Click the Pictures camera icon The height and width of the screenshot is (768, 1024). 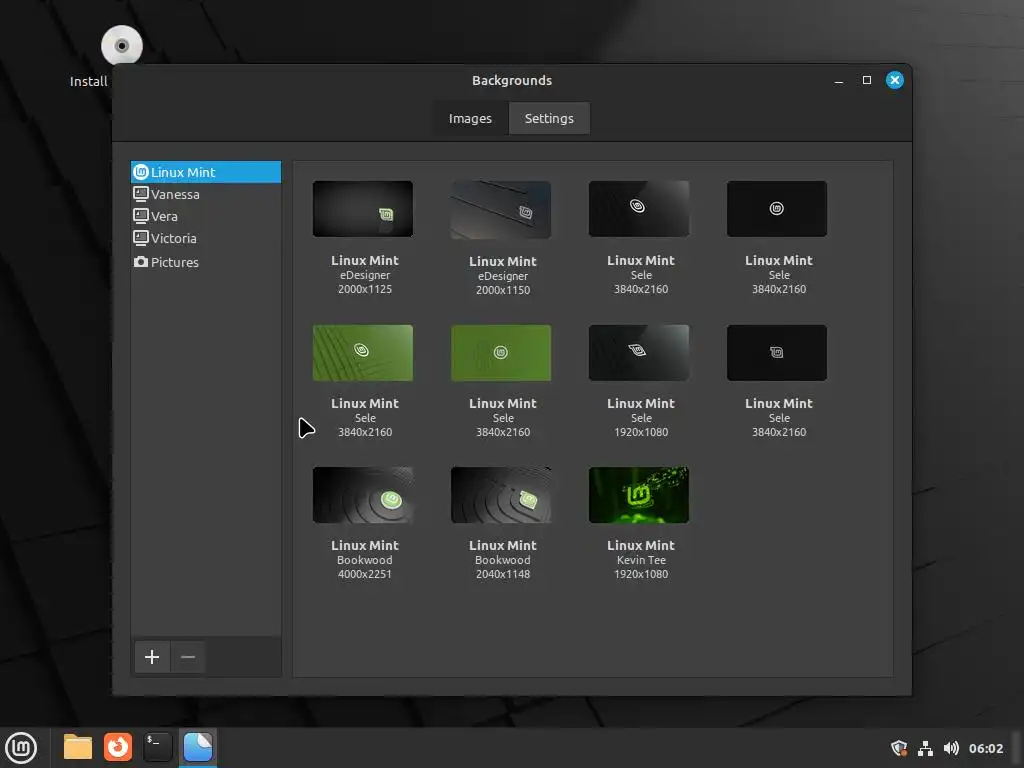pos(141,262)
